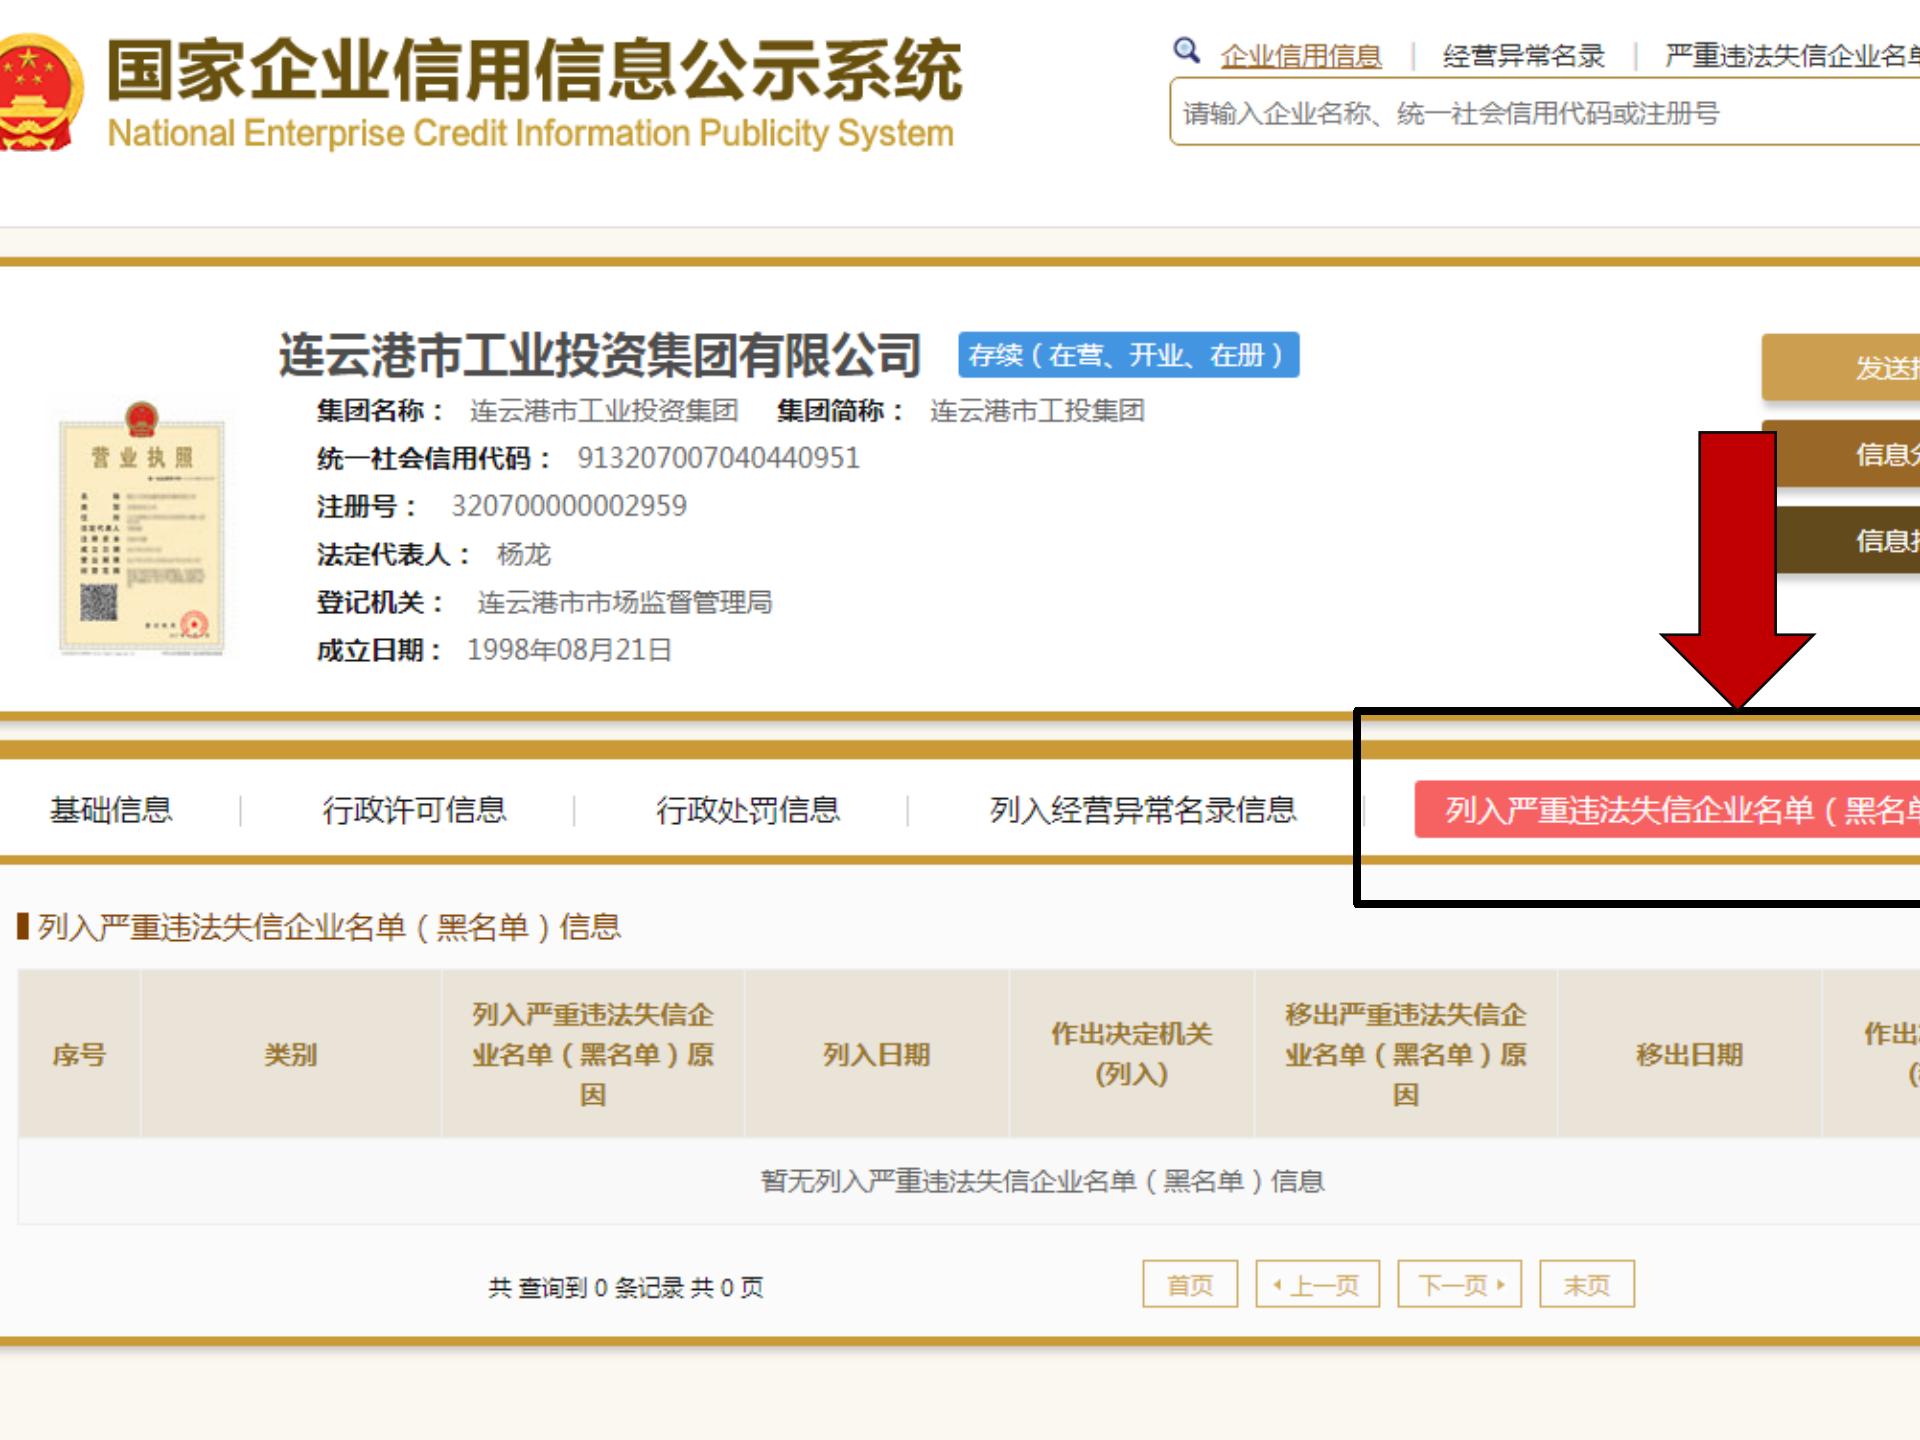
Task: Select the 经营异常名录 search category
Action: tap(1523, 56)
